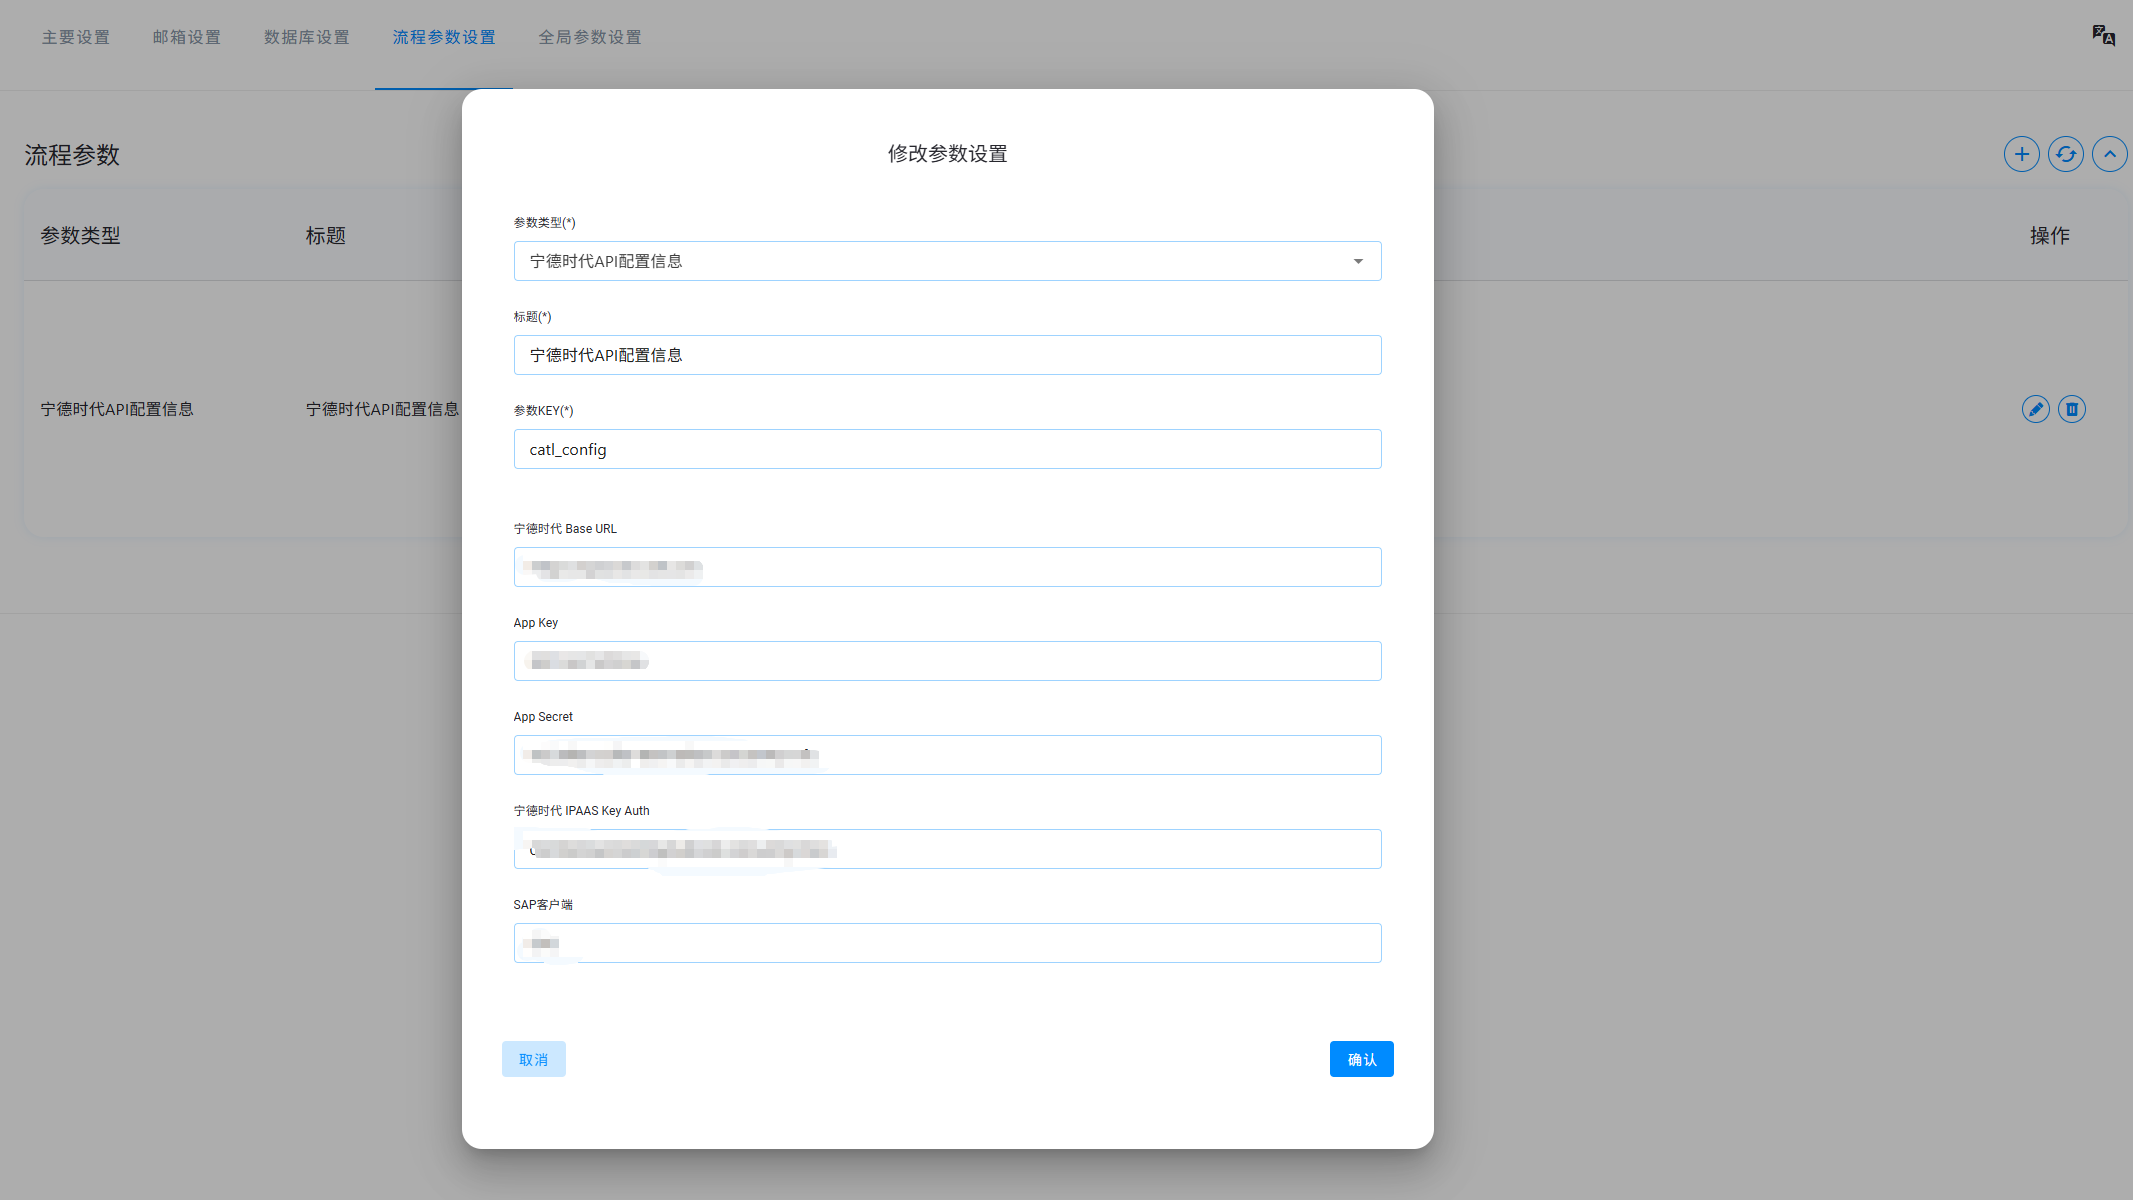Edit the 宁德时代API配置信息 row

click(x=2035, y=409)
